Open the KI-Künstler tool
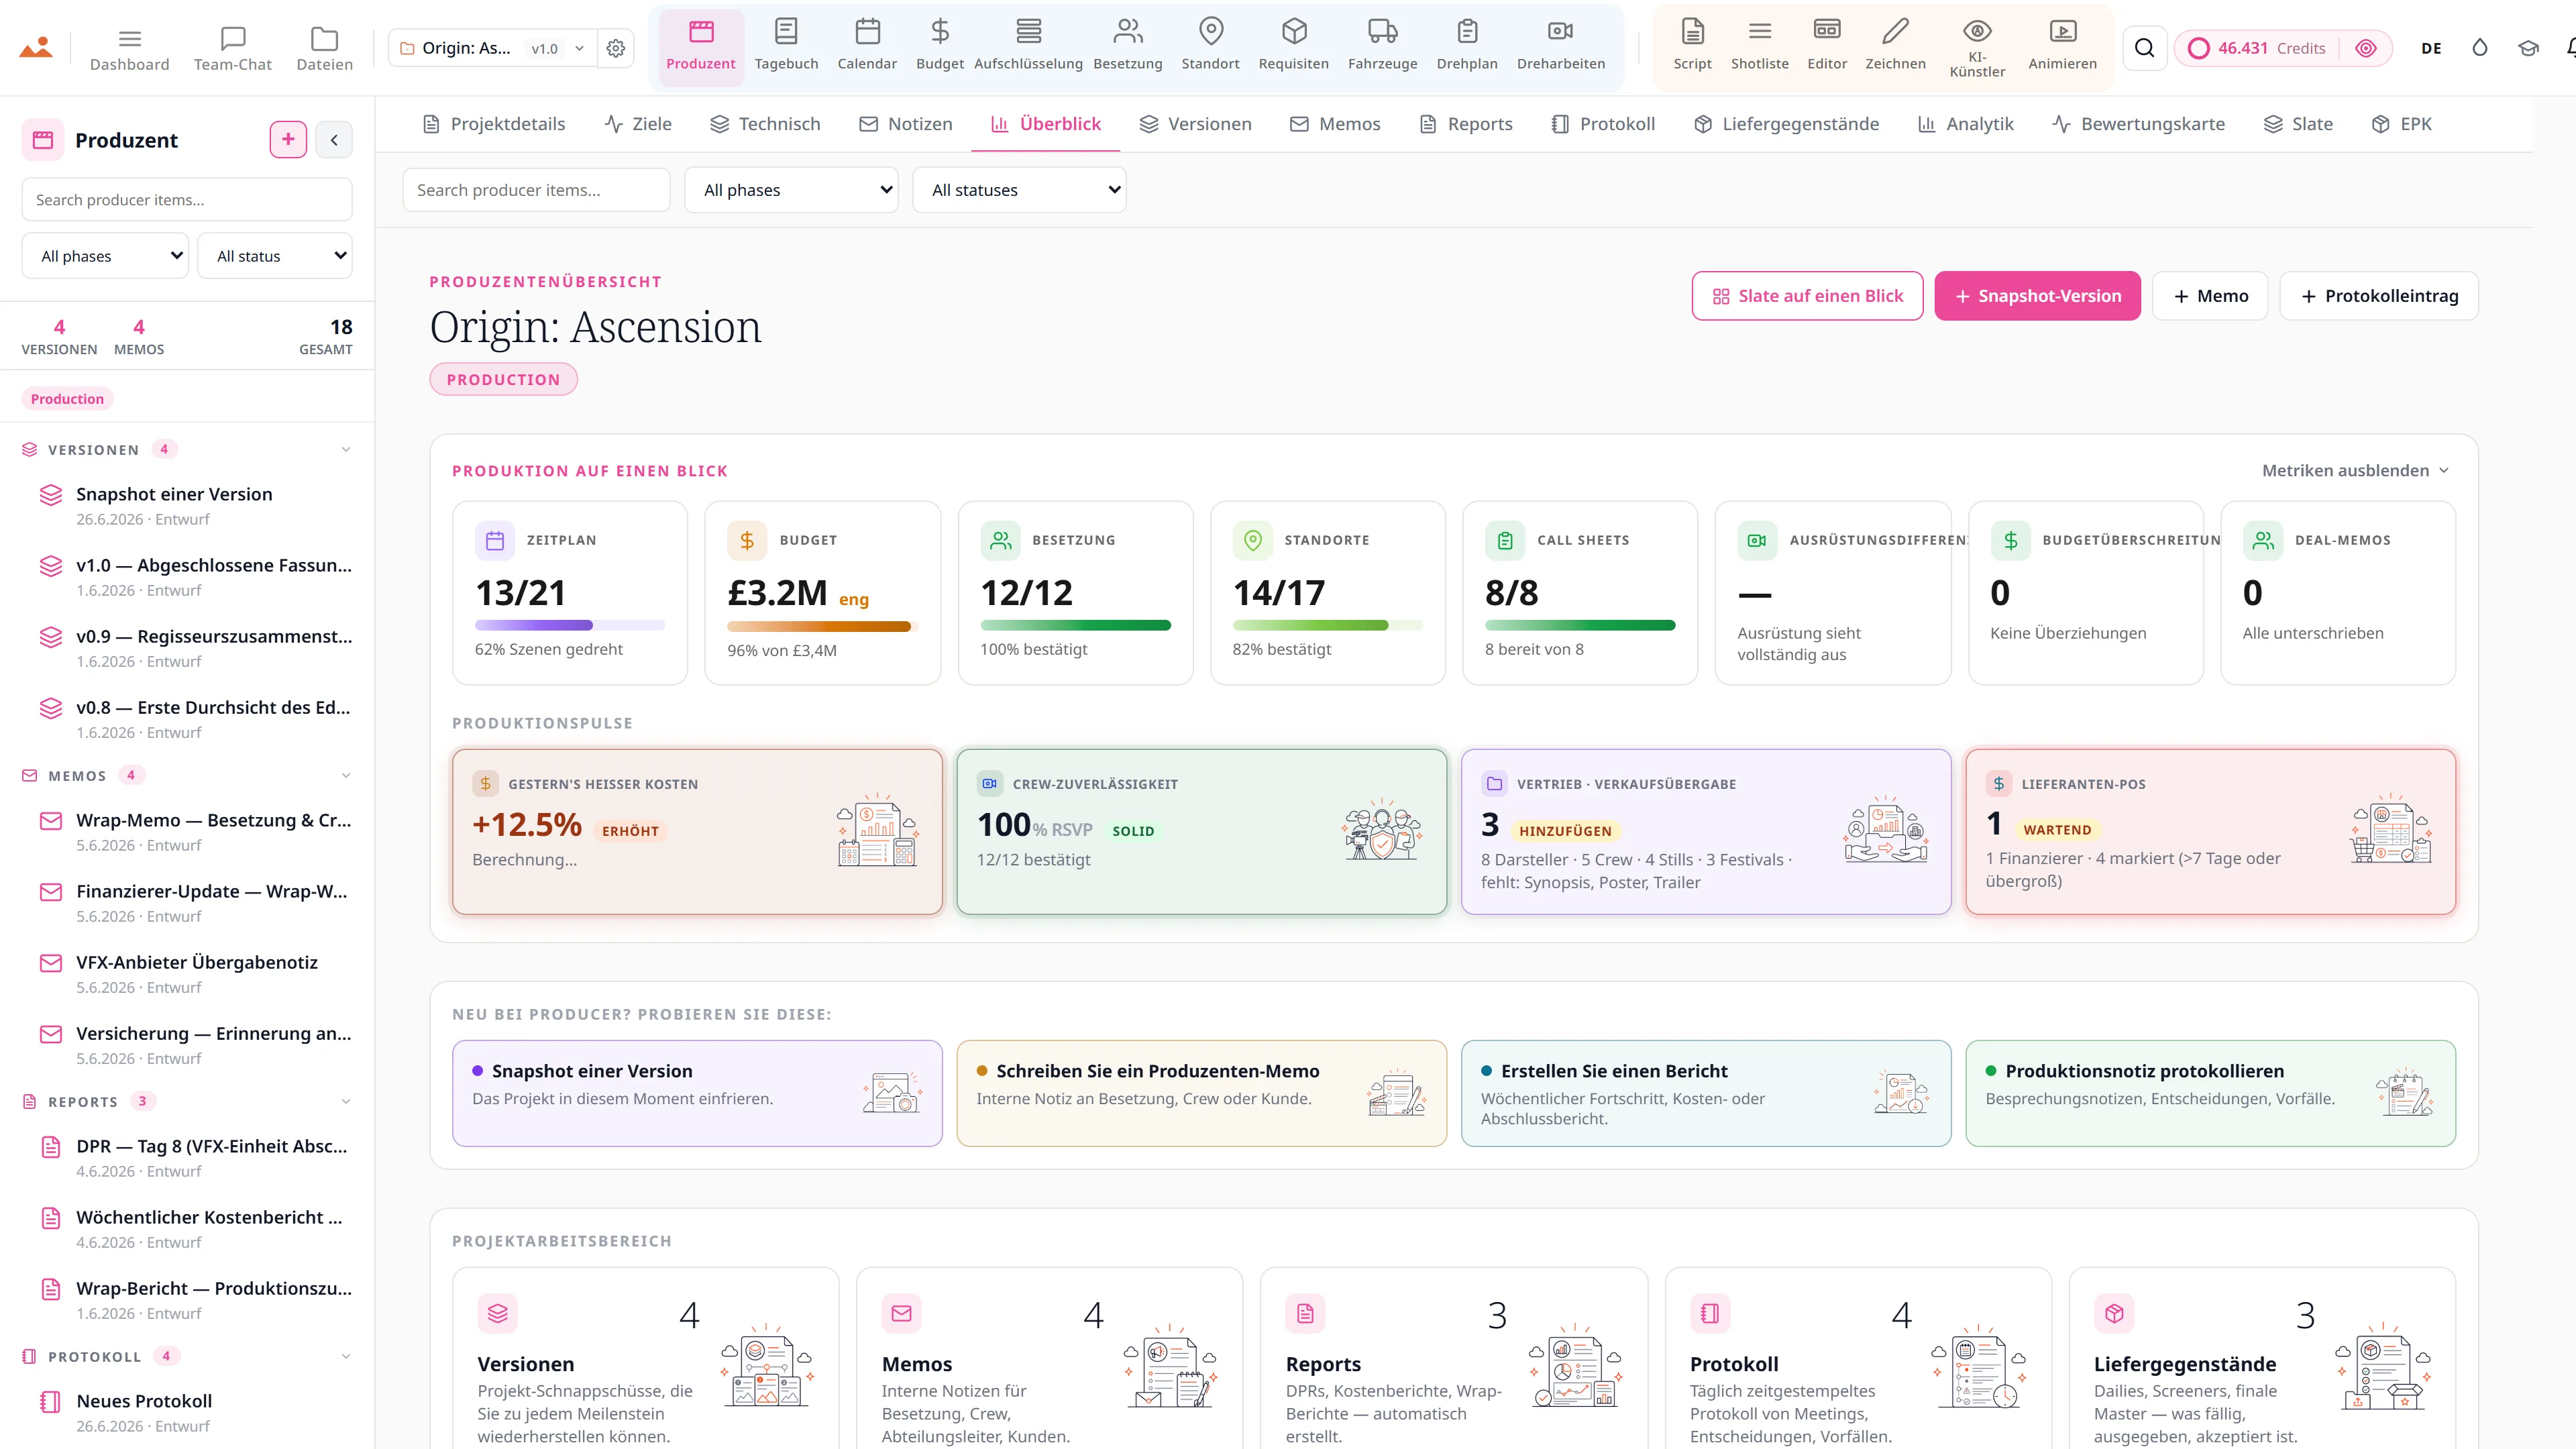The height and width of the screenshot is (1449, 2576). pos(1977,48)
